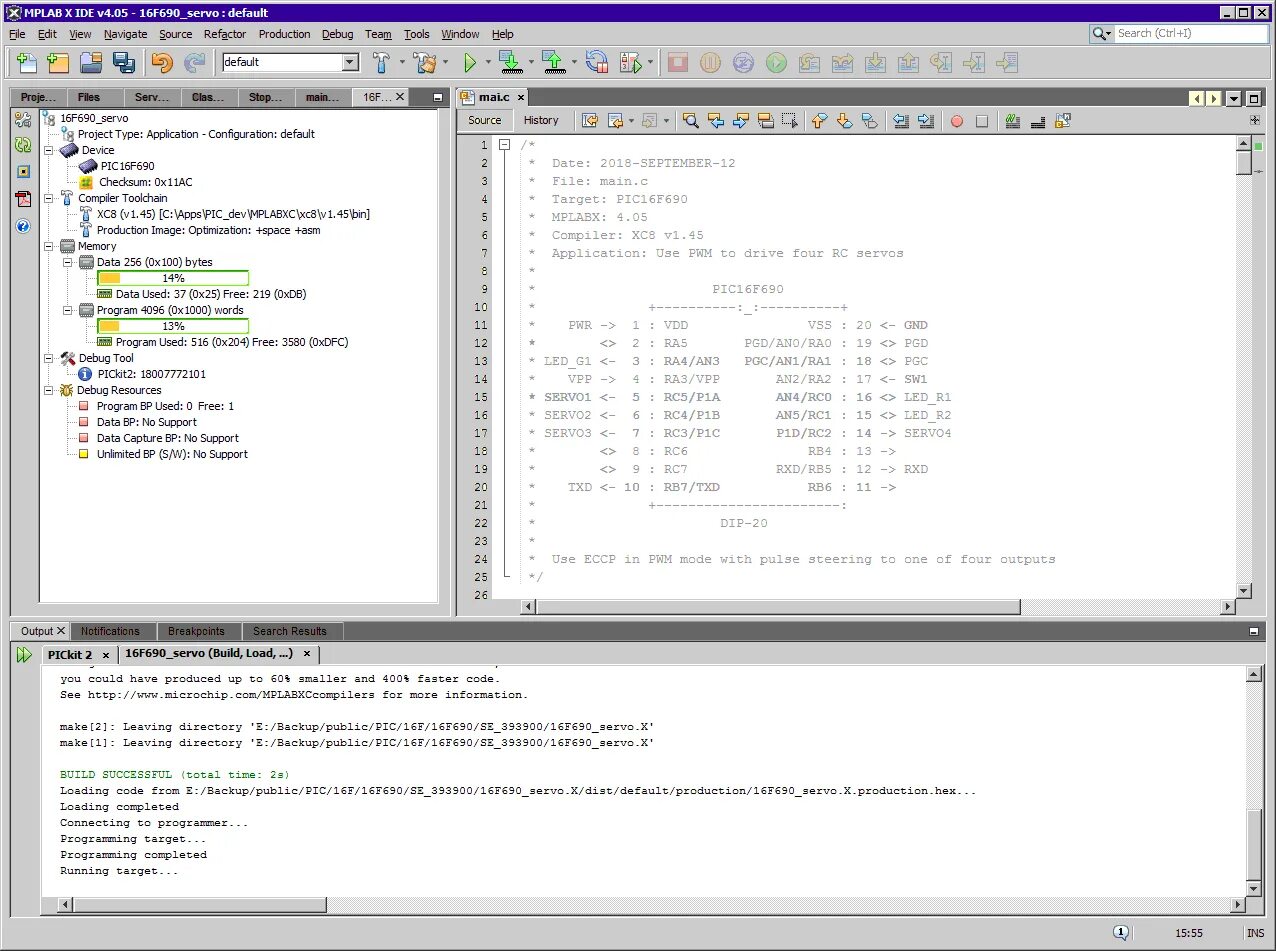Save all files using the diskette icon
Viewport: 1276px width, 951px height.
point(124,62)
